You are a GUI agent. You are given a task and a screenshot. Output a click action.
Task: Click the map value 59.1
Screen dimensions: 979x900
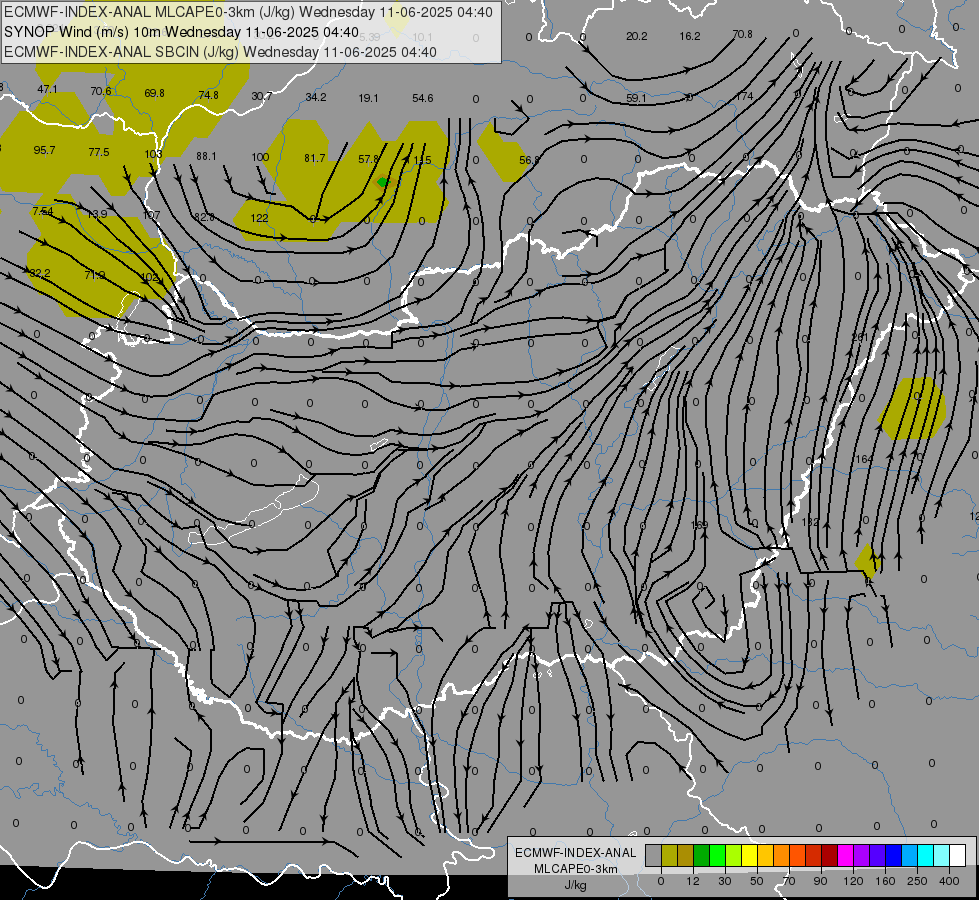click(x=636, y=98)
